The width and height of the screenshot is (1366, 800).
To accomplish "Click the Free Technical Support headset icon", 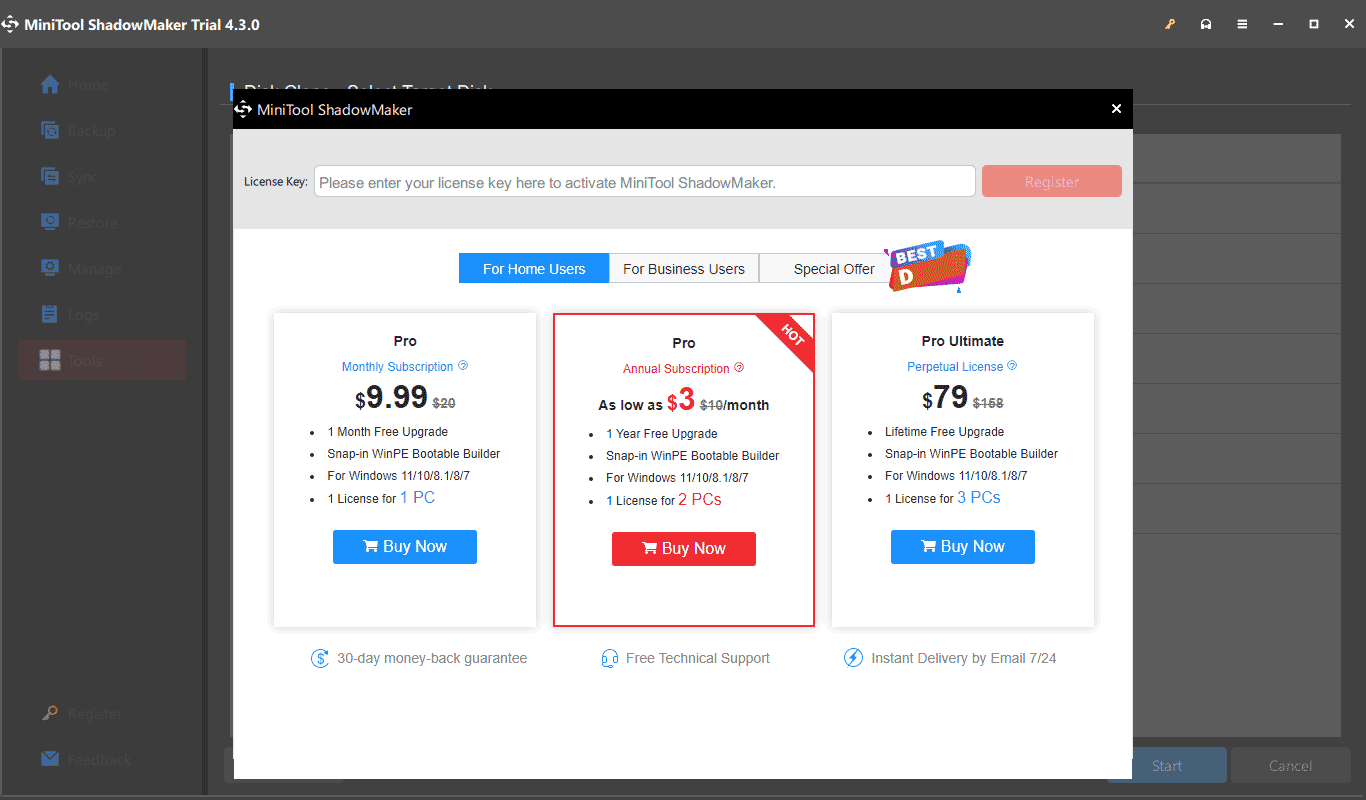I will [x=609, y=658].
